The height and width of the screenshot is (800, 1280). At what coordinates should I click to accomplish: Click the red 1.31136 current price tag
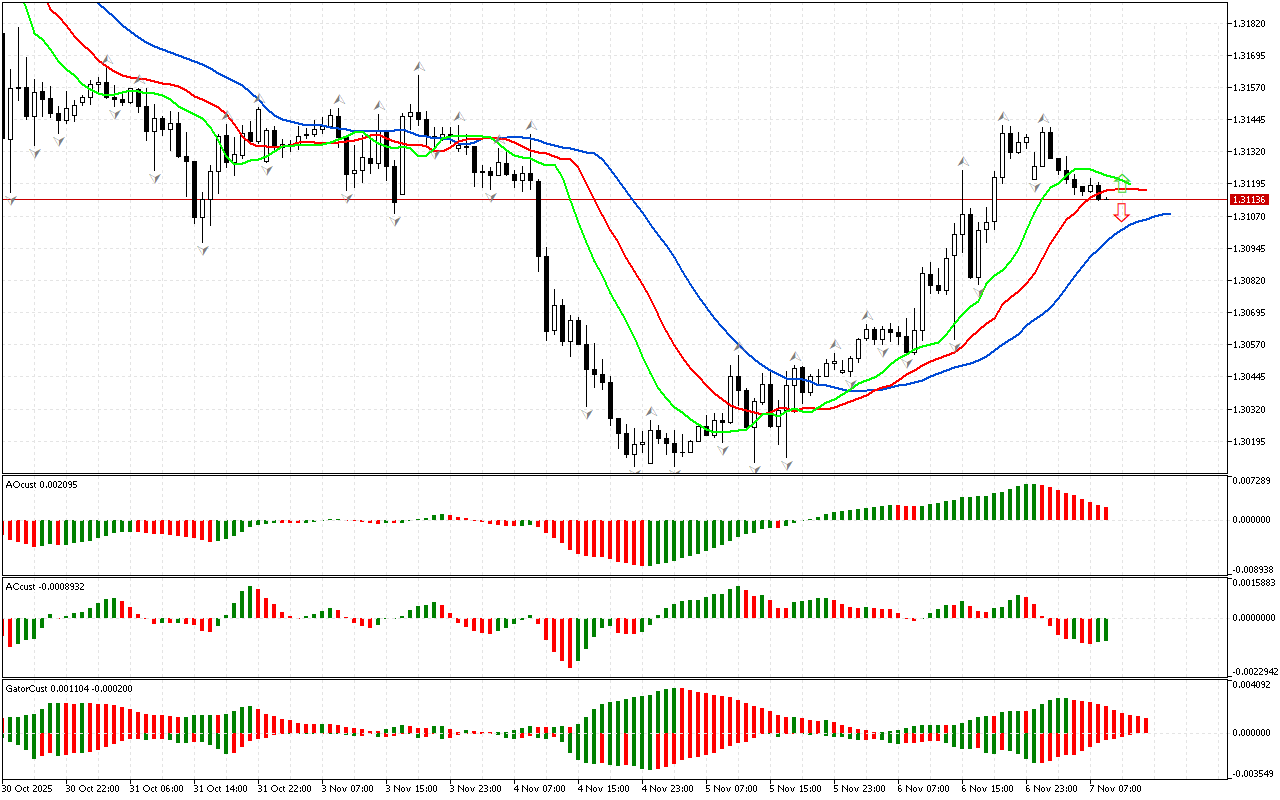click(1249, 199)
